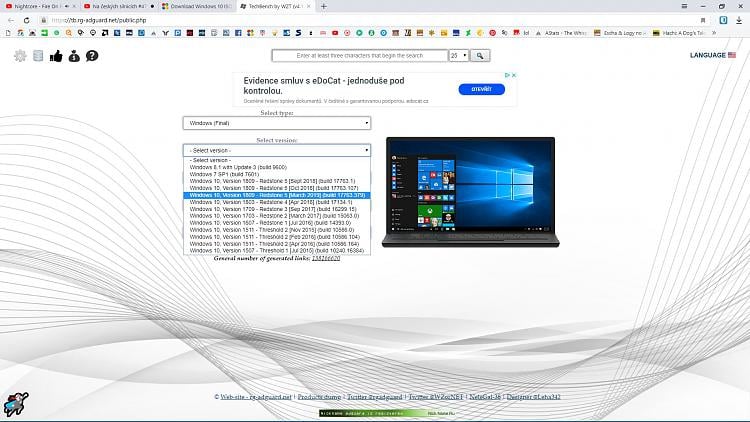Open the AStats bookmark
Image resolution: width=750 pixels, height=422 pixels.
(561, 33)
